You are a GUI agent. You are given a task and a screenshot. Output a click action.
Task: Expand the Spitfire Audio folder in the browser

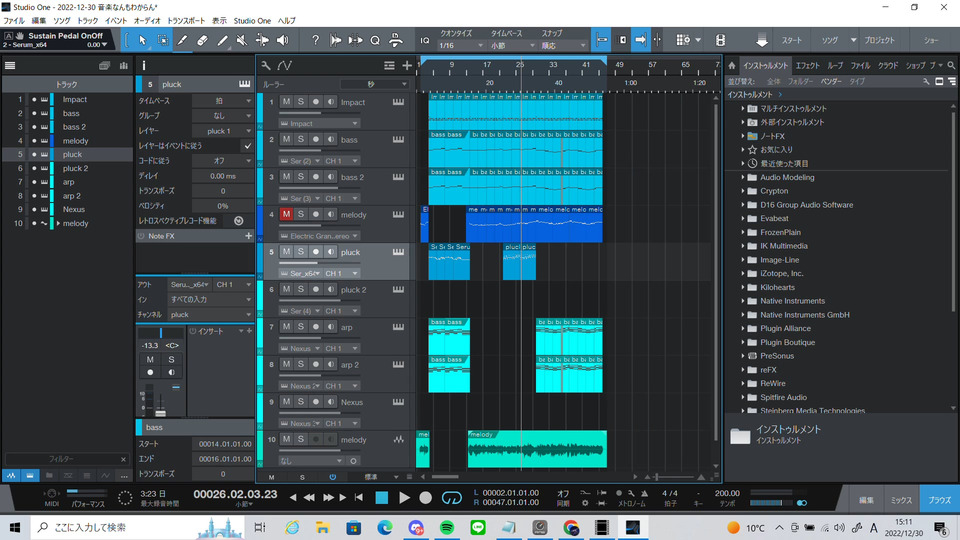(x=744, y=397)
